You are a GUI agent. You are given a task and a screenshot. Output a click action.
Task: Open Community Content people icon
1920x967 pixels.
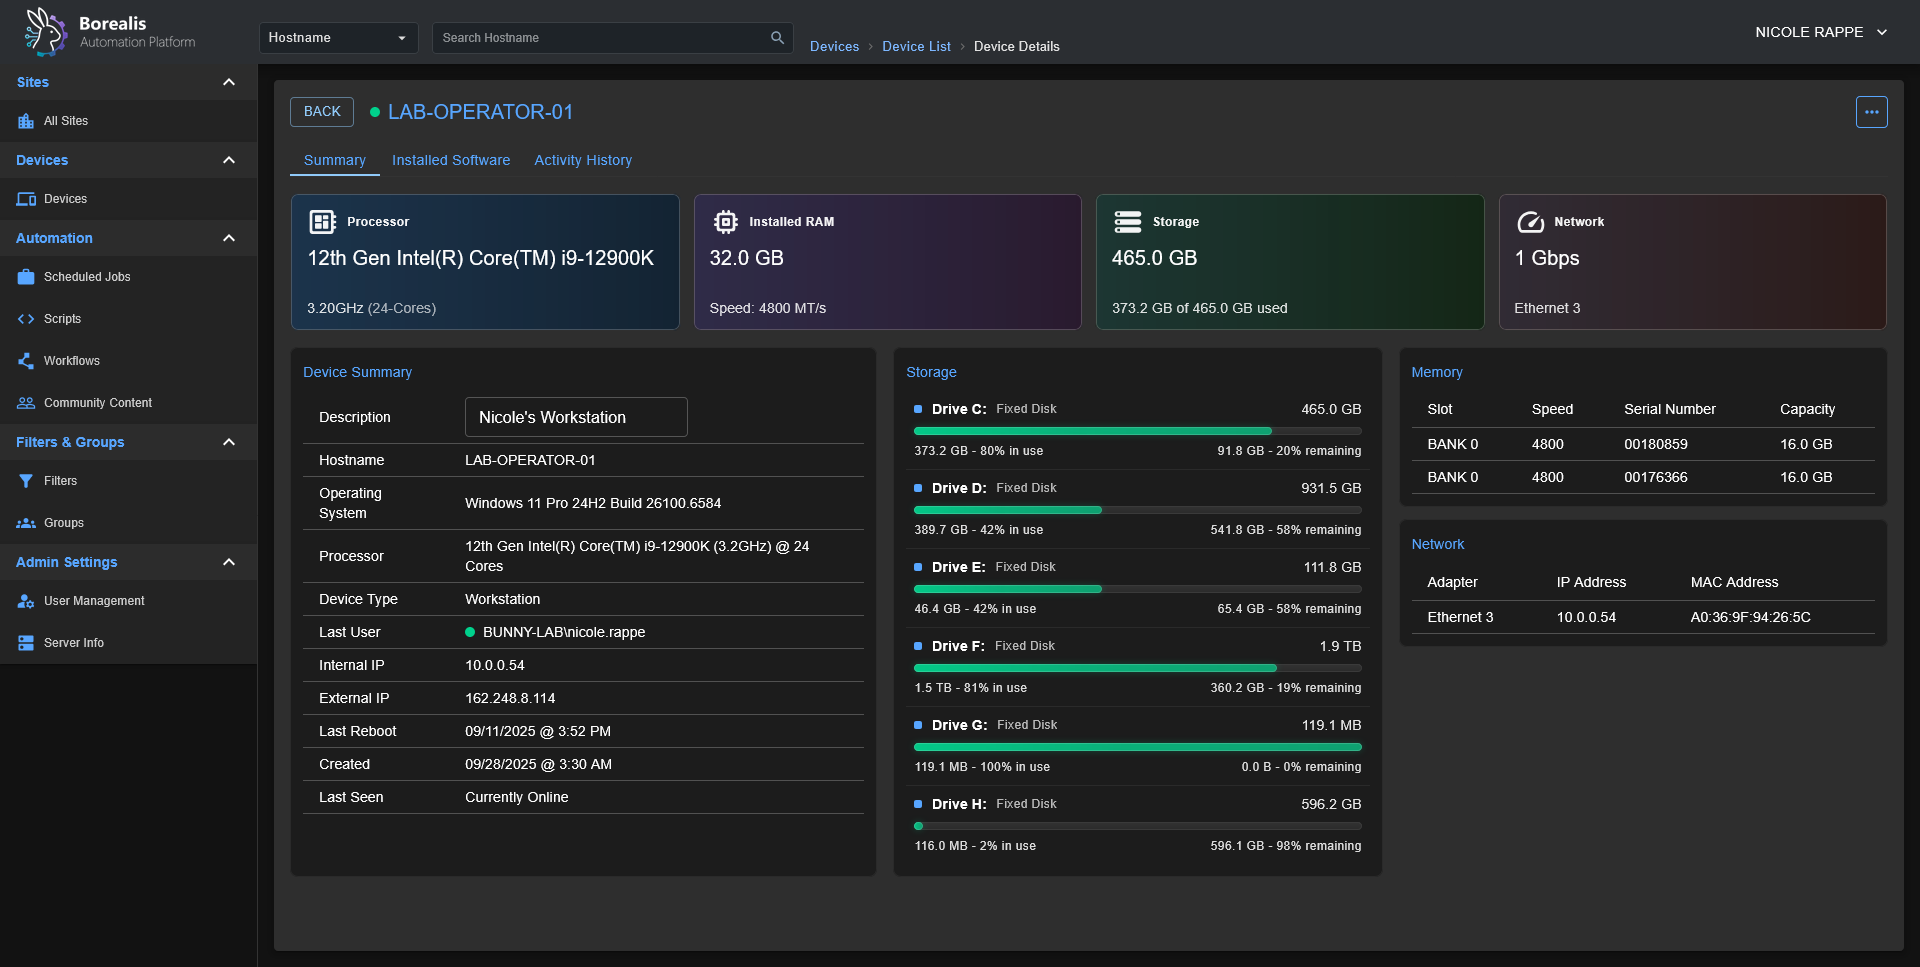click(x=26, y=403)
